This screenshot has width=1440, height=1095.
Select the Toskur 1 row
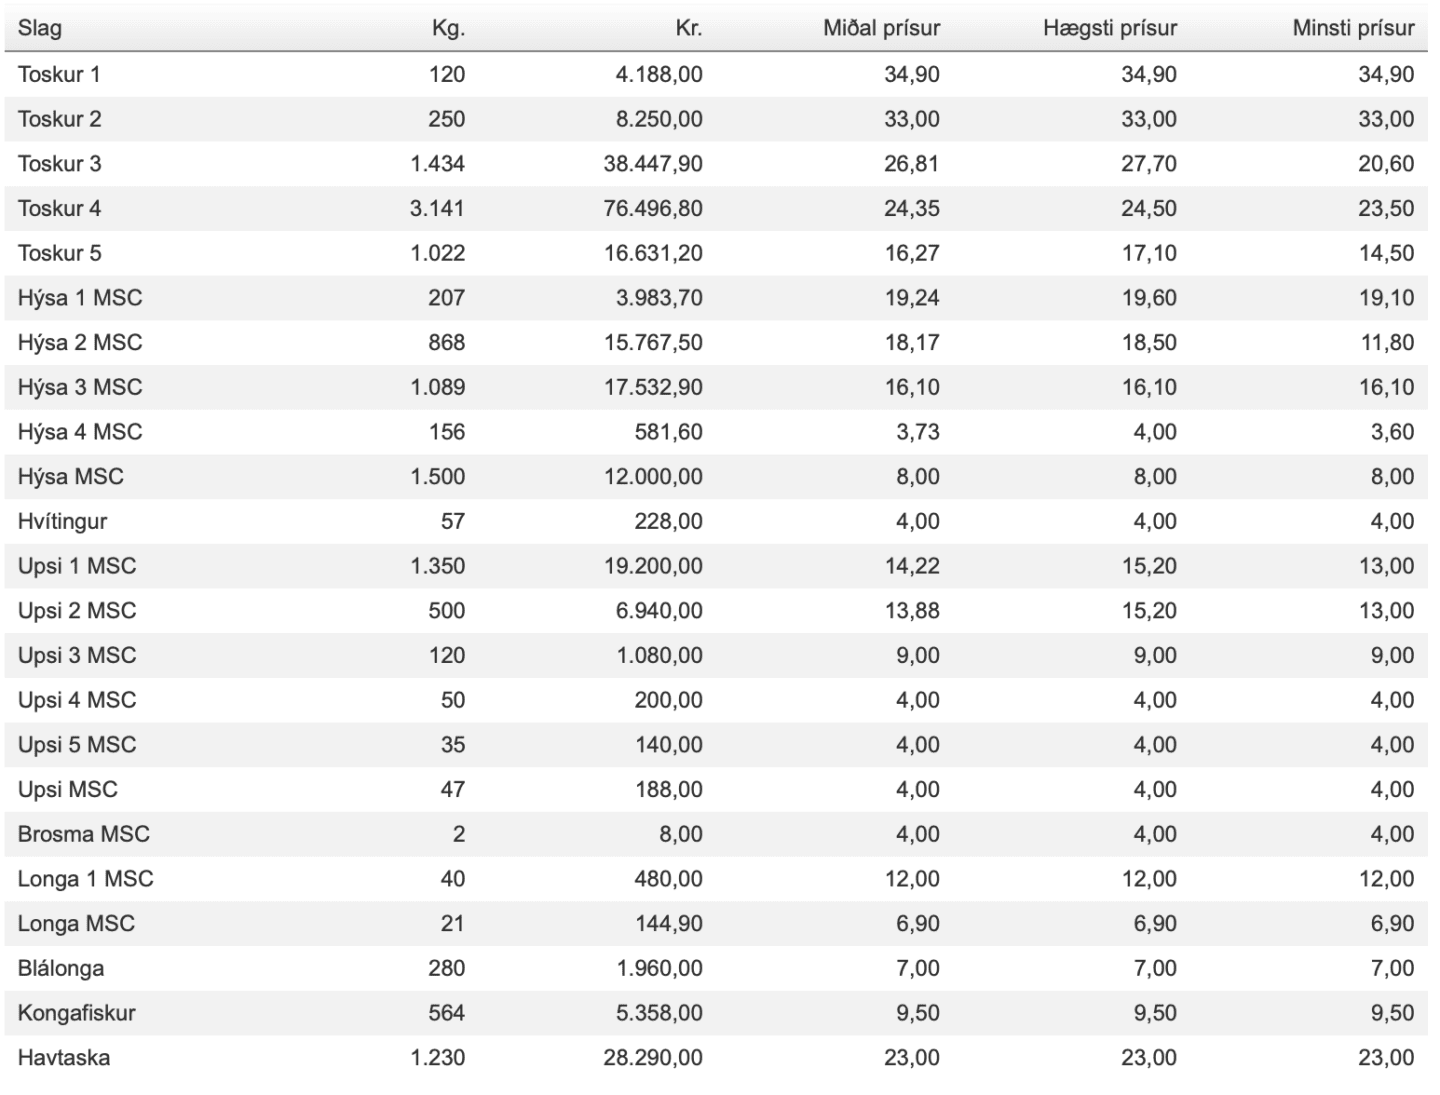click(716, 74)
